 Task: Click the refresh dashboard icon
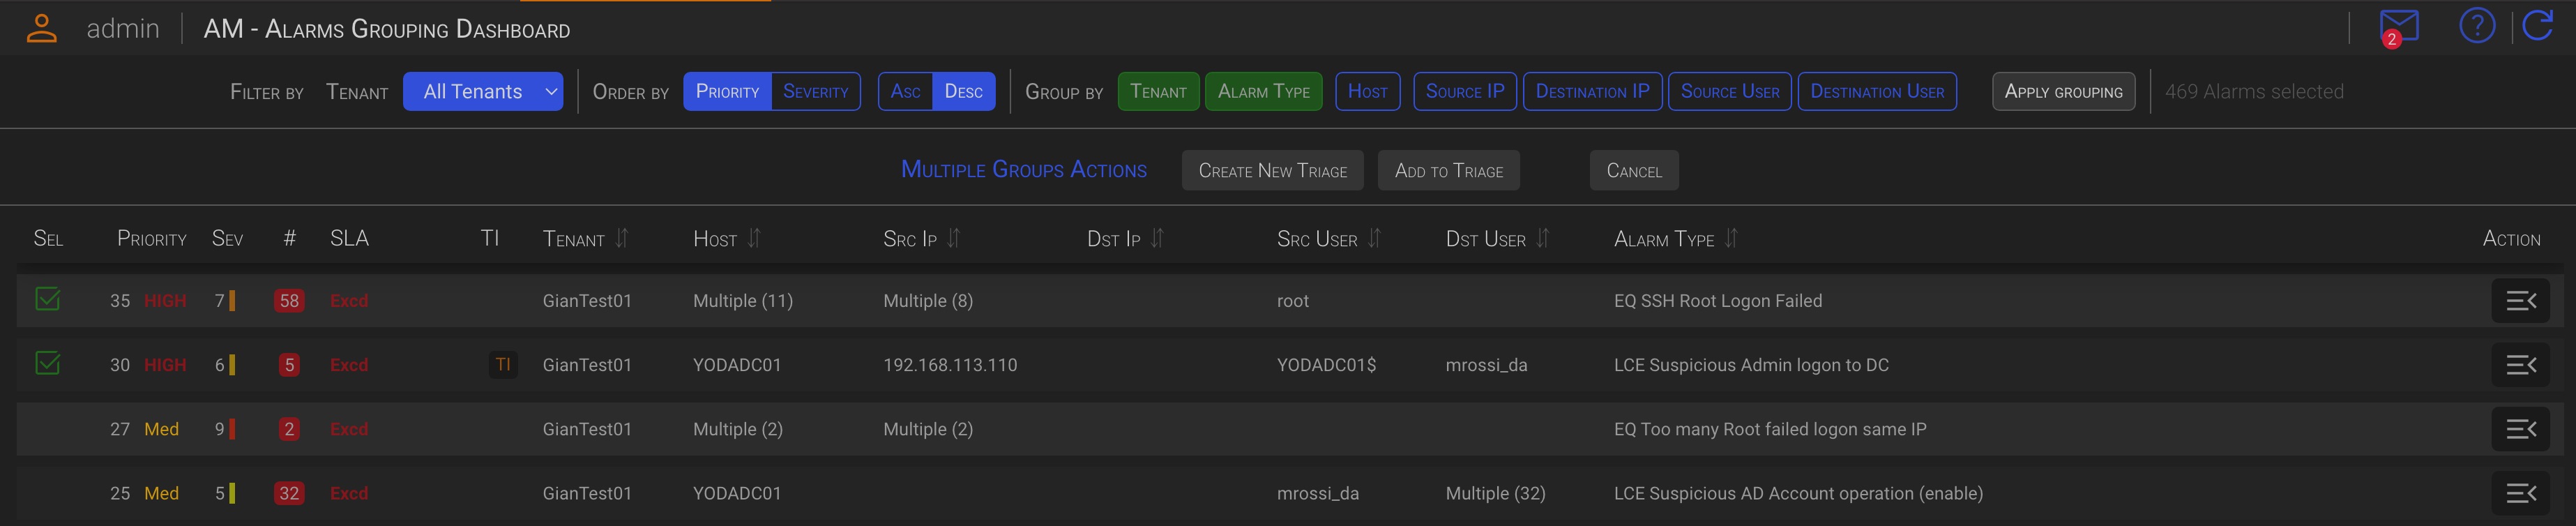2538,26
